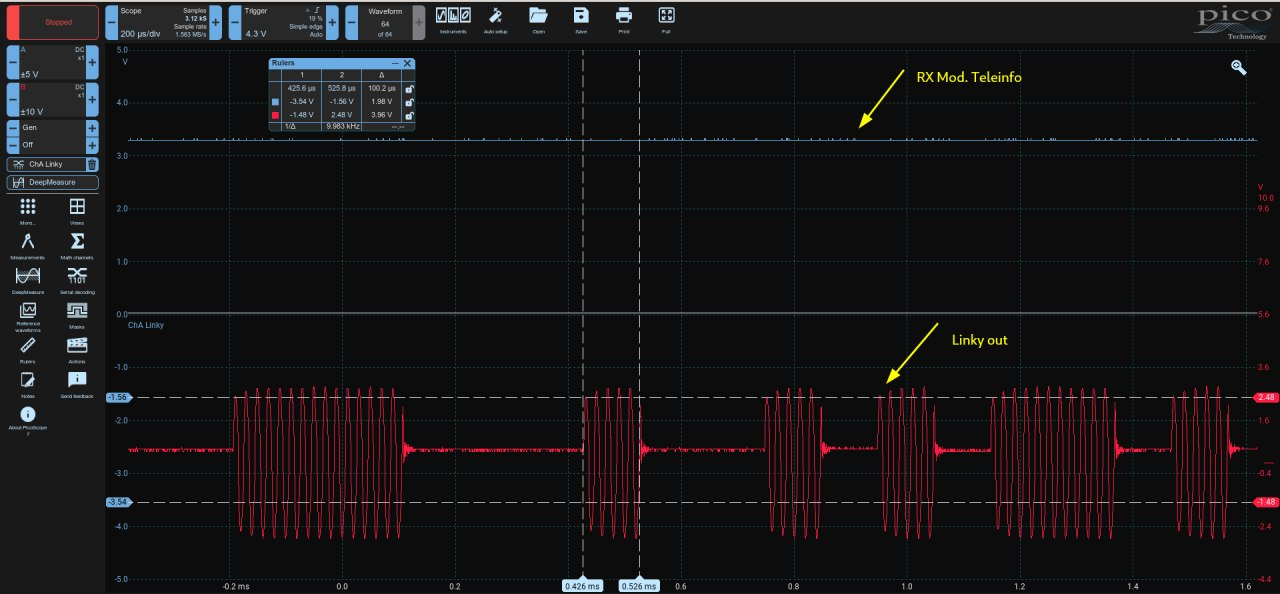
Task: Select red ruler handle -1.48
Action: 1265,502
